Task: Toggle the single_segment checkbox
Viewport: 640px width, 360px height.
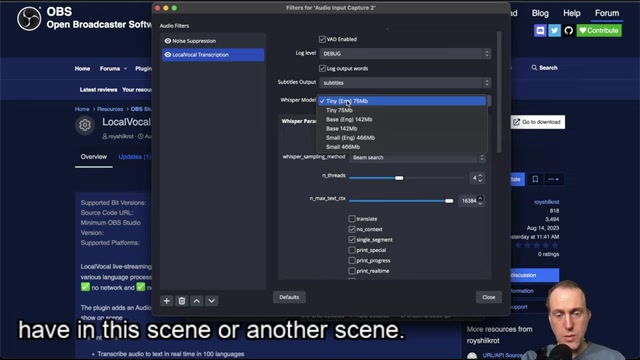Action: (x=352, y=240)
